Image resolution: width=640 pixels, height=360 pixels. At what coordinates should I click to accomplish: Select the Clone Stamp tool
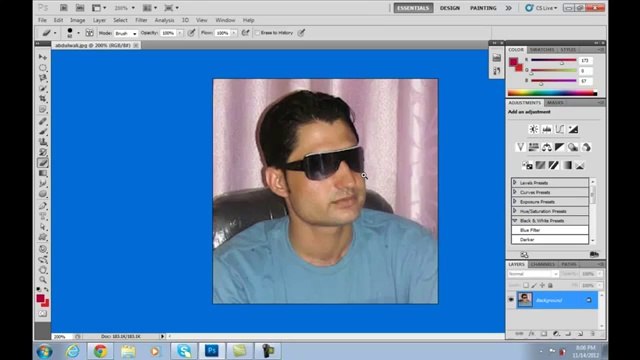coord(43,142)
